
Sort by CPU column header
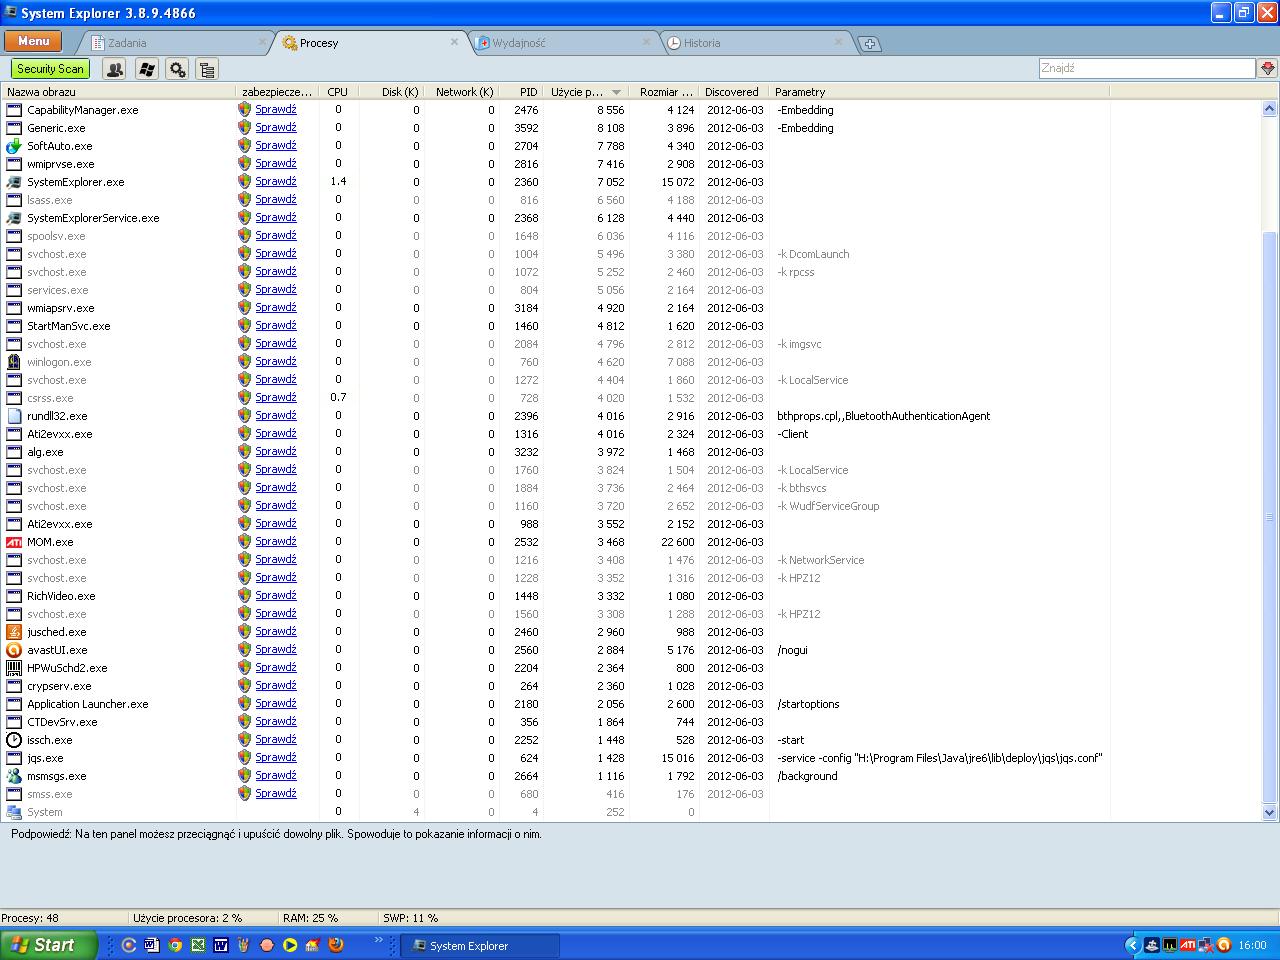(338, 92)
